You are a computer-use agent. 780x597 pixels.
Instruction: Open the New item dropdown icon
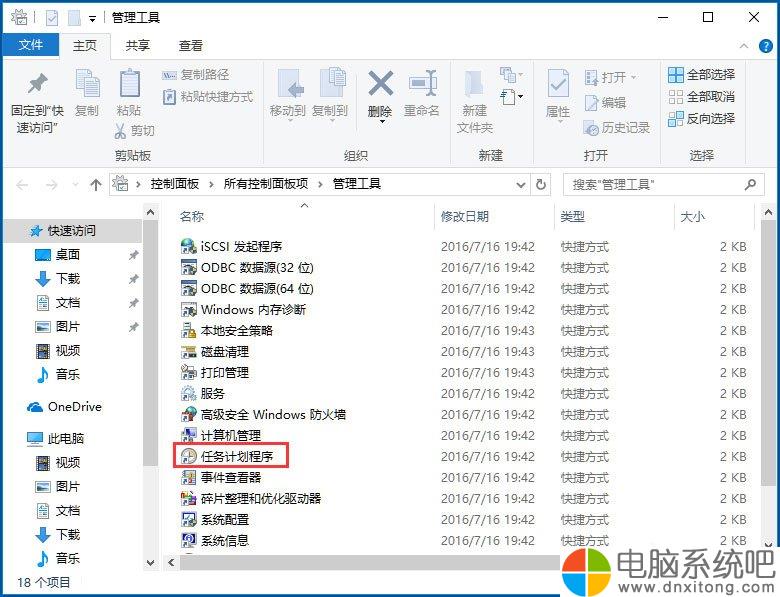click(511, 75)
